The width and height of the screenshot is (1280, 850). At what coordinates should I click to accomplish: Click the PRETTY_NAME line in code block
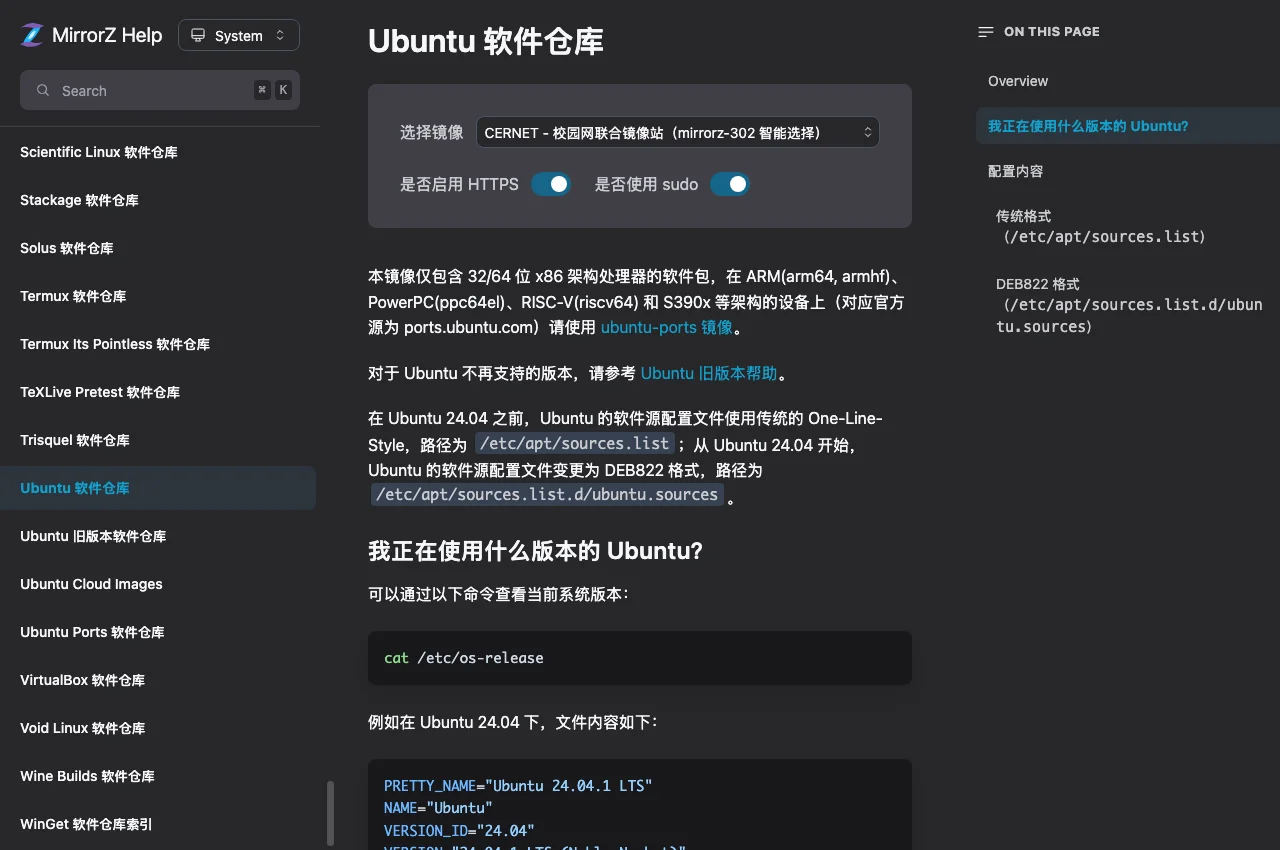[x=518, y=786]
